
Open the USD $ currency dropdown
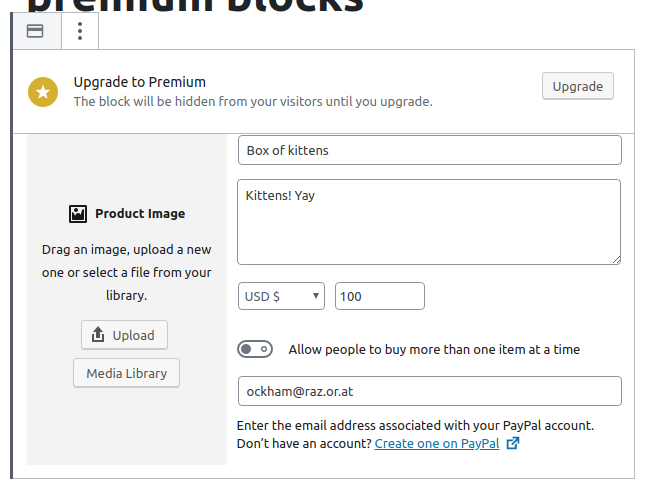click(x=281, y=296)
